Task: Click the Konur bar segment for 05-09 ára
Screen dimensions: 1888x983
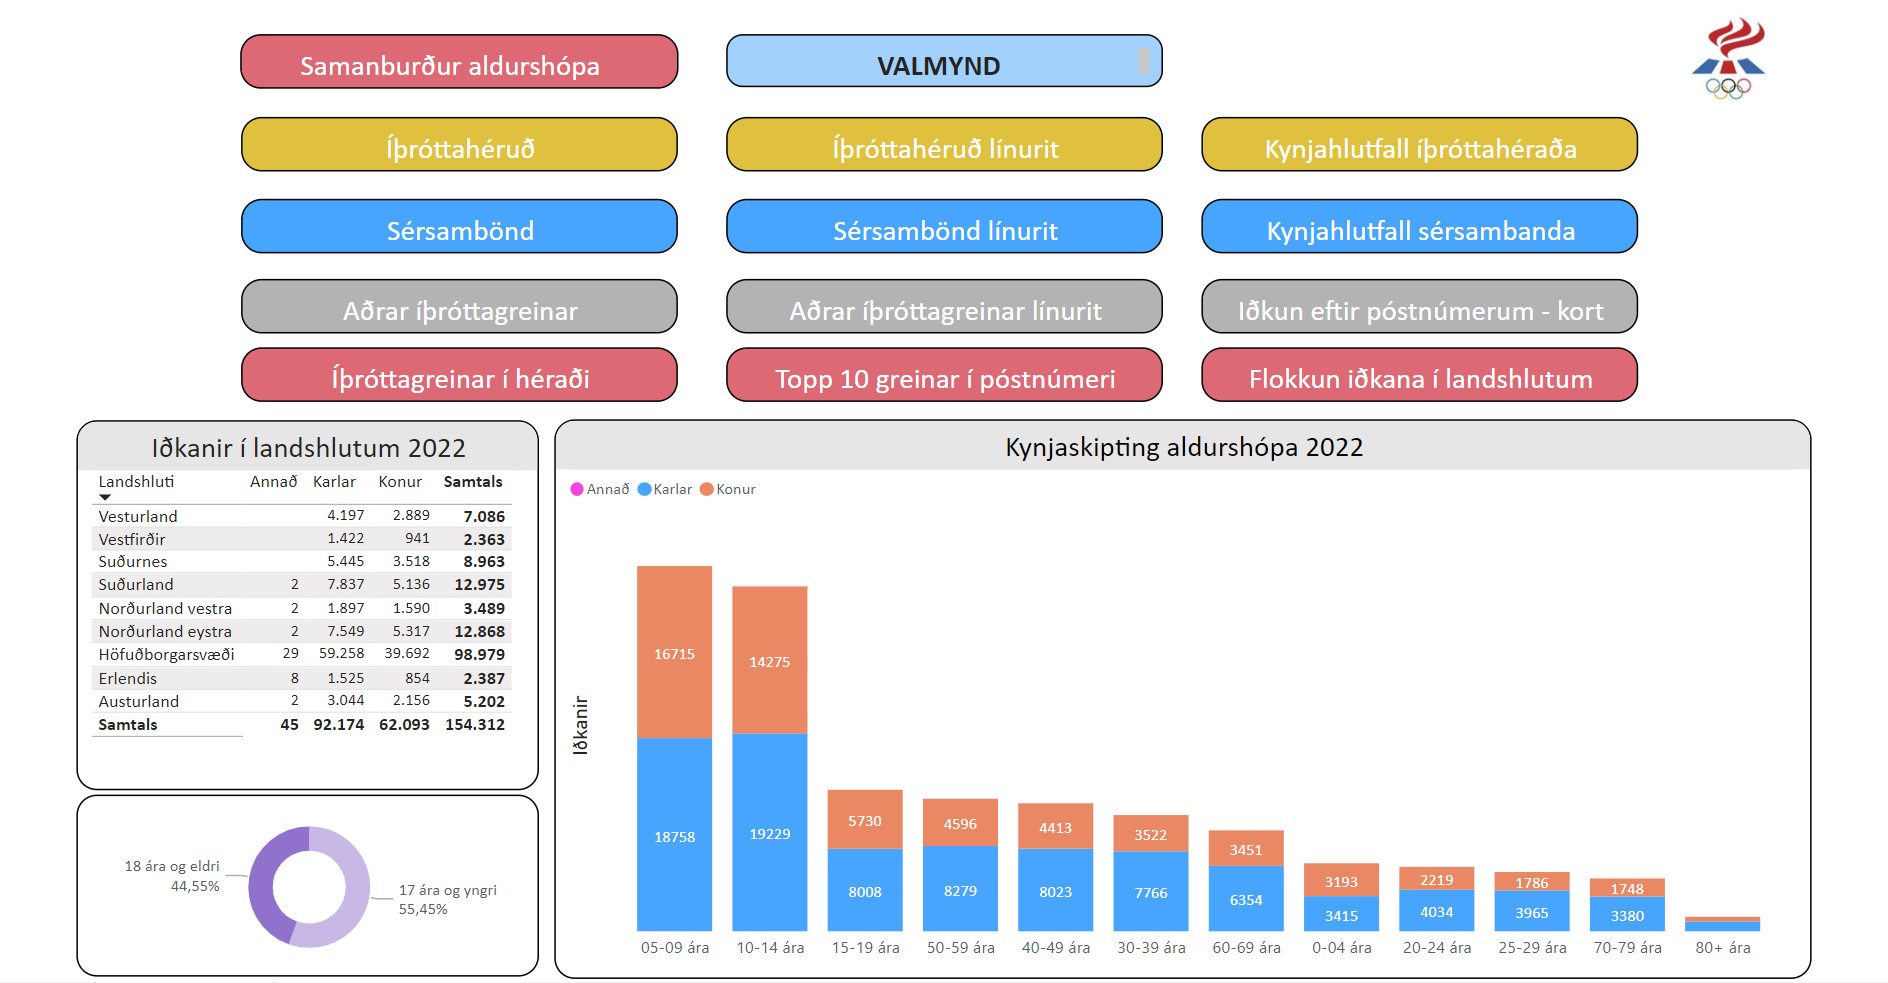Action: coord(674,652)
